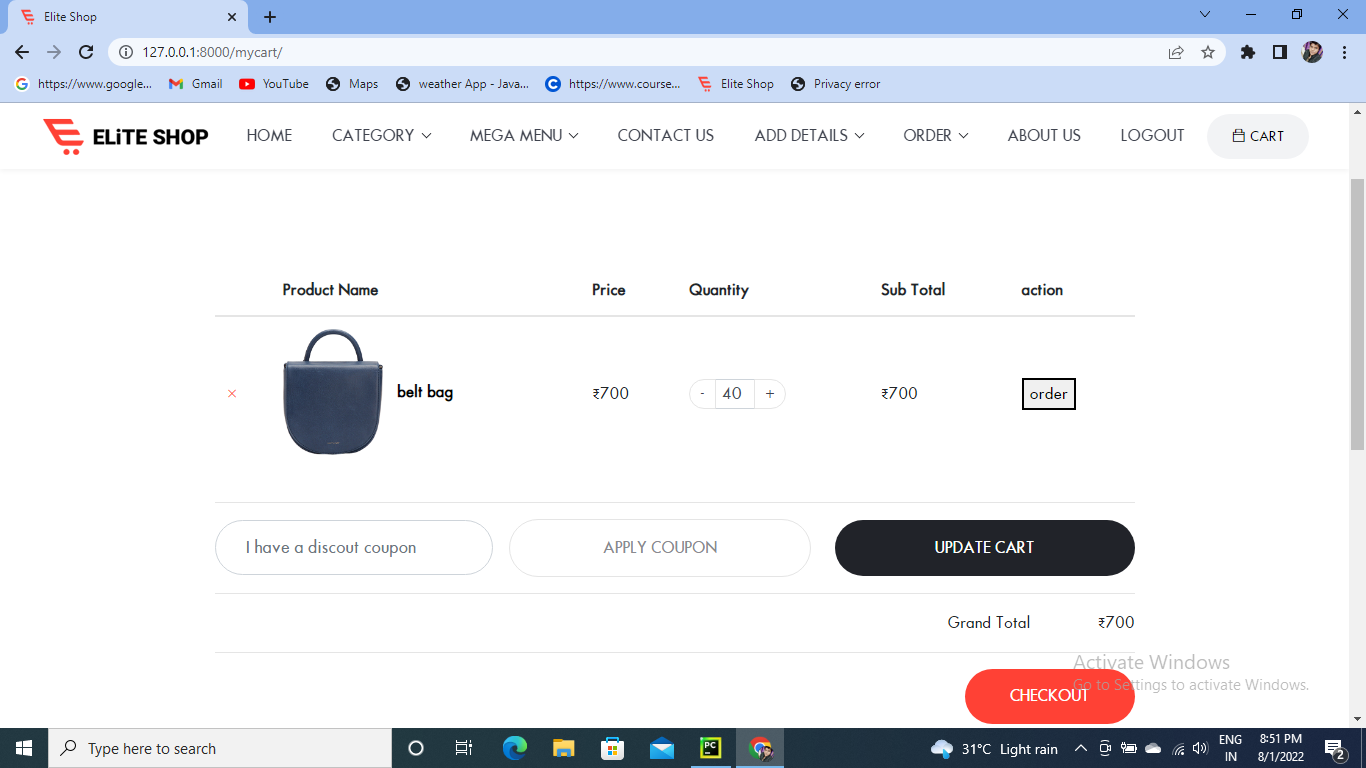The height and width of the screenshot is (768, 1366).
Task: Expand the ADD DETAILS dropdown
Action: point(809,136)
